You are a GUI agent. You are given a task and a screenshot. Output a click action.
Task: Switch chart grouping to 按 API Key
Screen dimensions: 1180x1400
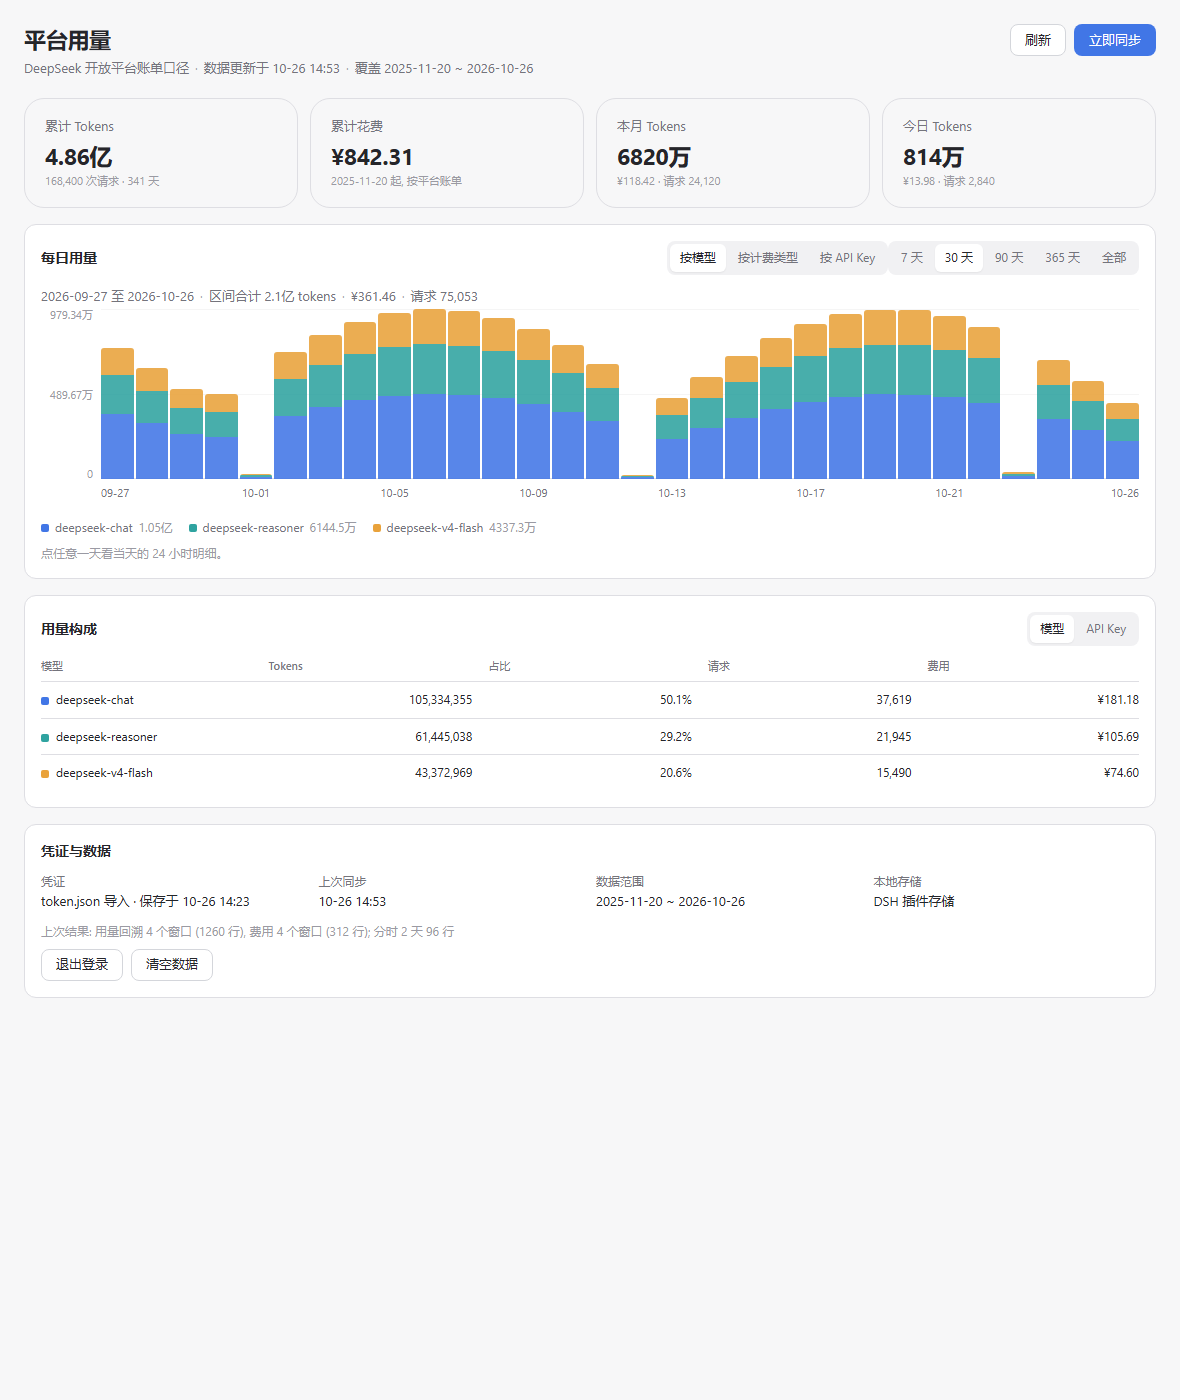(x=847, y=258)
